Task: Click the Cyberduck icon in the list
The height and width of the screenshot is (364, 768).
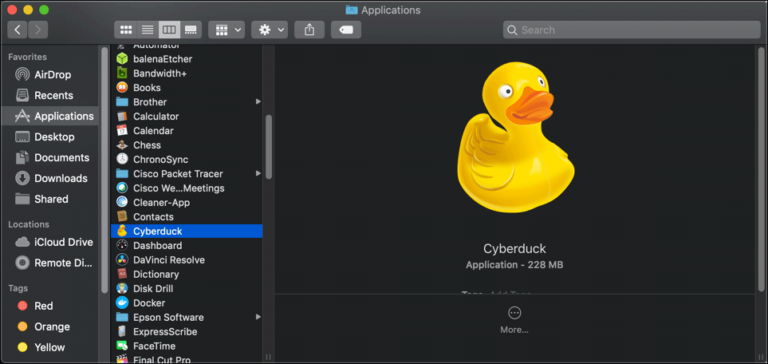Action: (x=122, y=231)
